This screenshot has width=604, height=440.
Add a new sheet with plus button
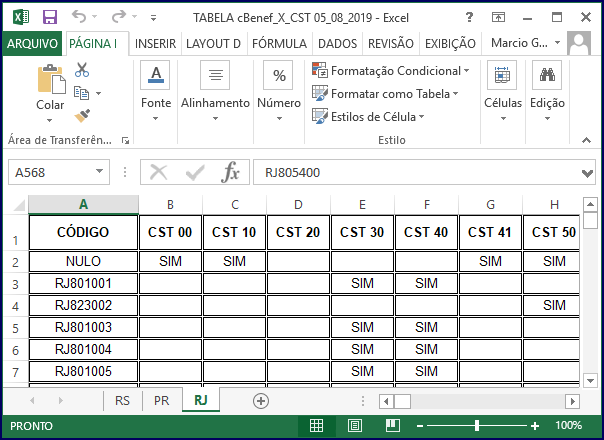point(261,401)
